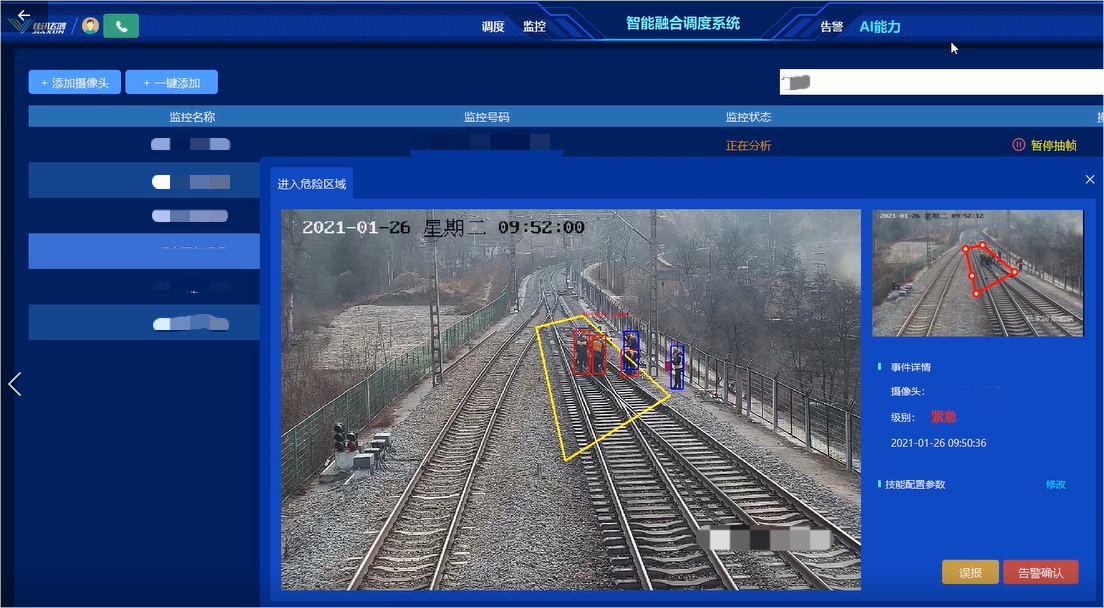Click the 监控名称 column header
The width and height of the screenshot is (1104, 608).
tap(192, 117)
